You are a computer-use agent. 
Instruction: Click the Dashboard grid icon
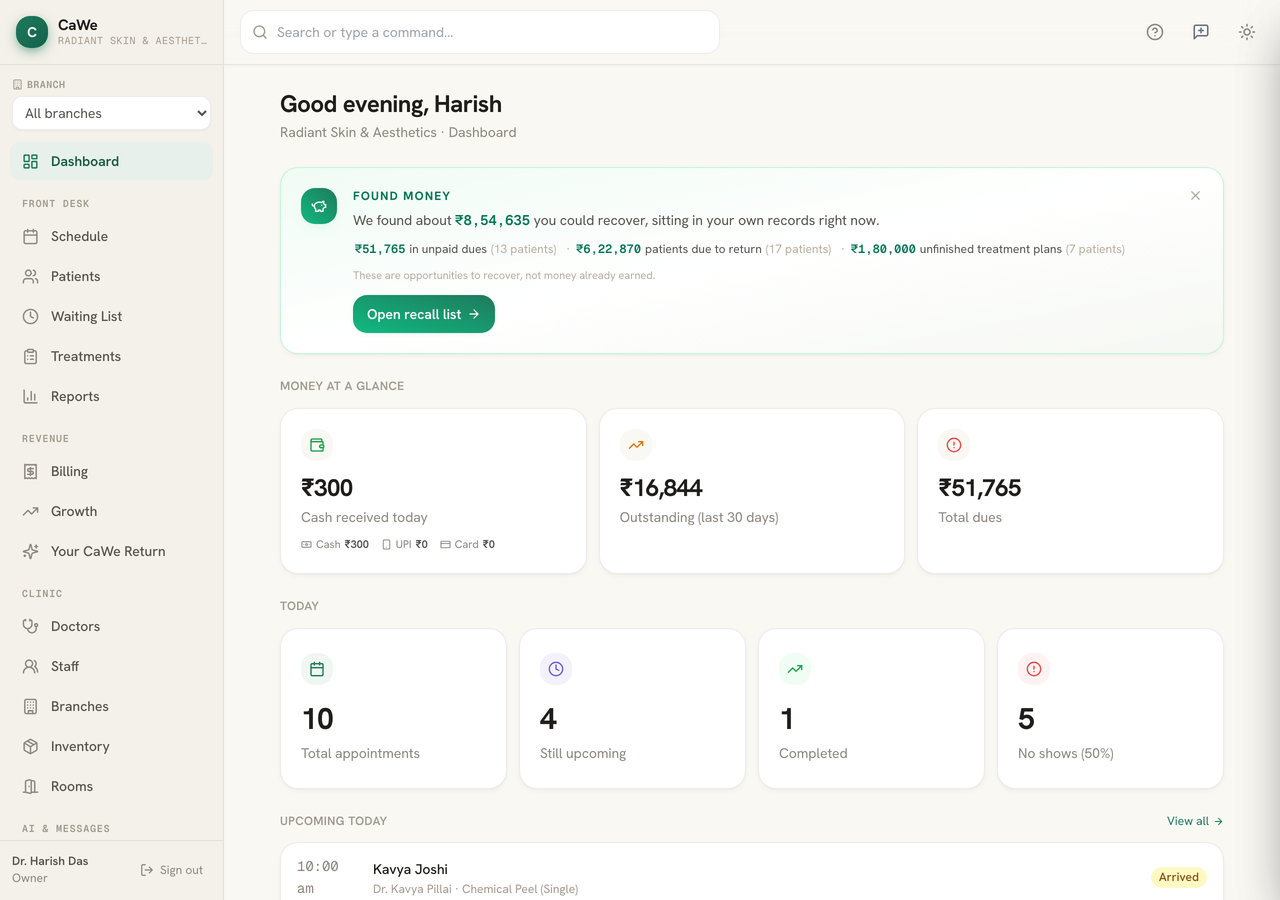point(31,161)
